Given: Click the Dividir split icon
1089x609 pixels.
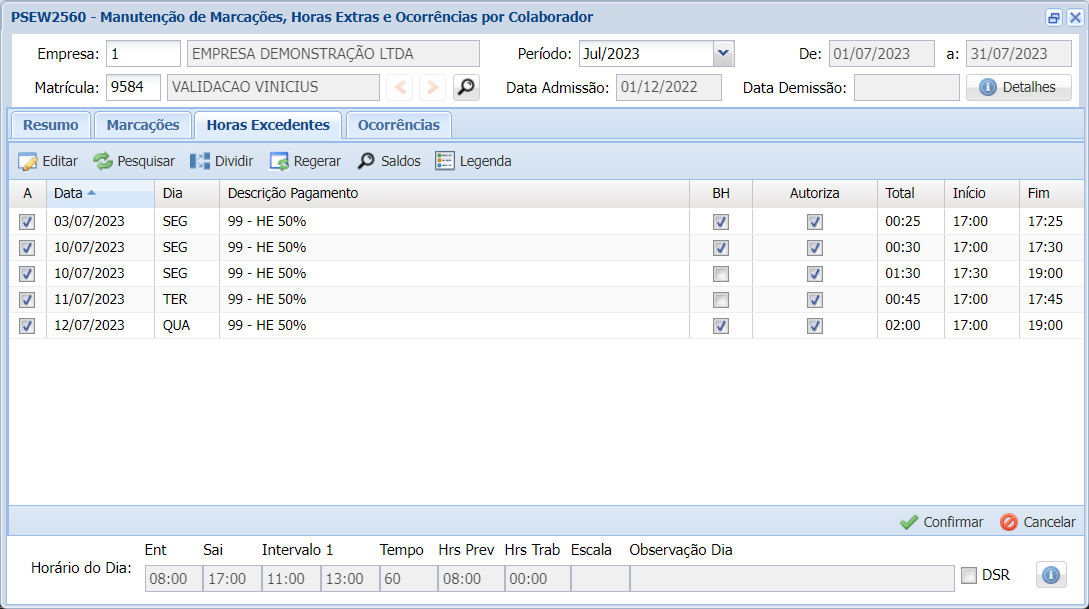Looking at the screenshot, I should [200, 161].
